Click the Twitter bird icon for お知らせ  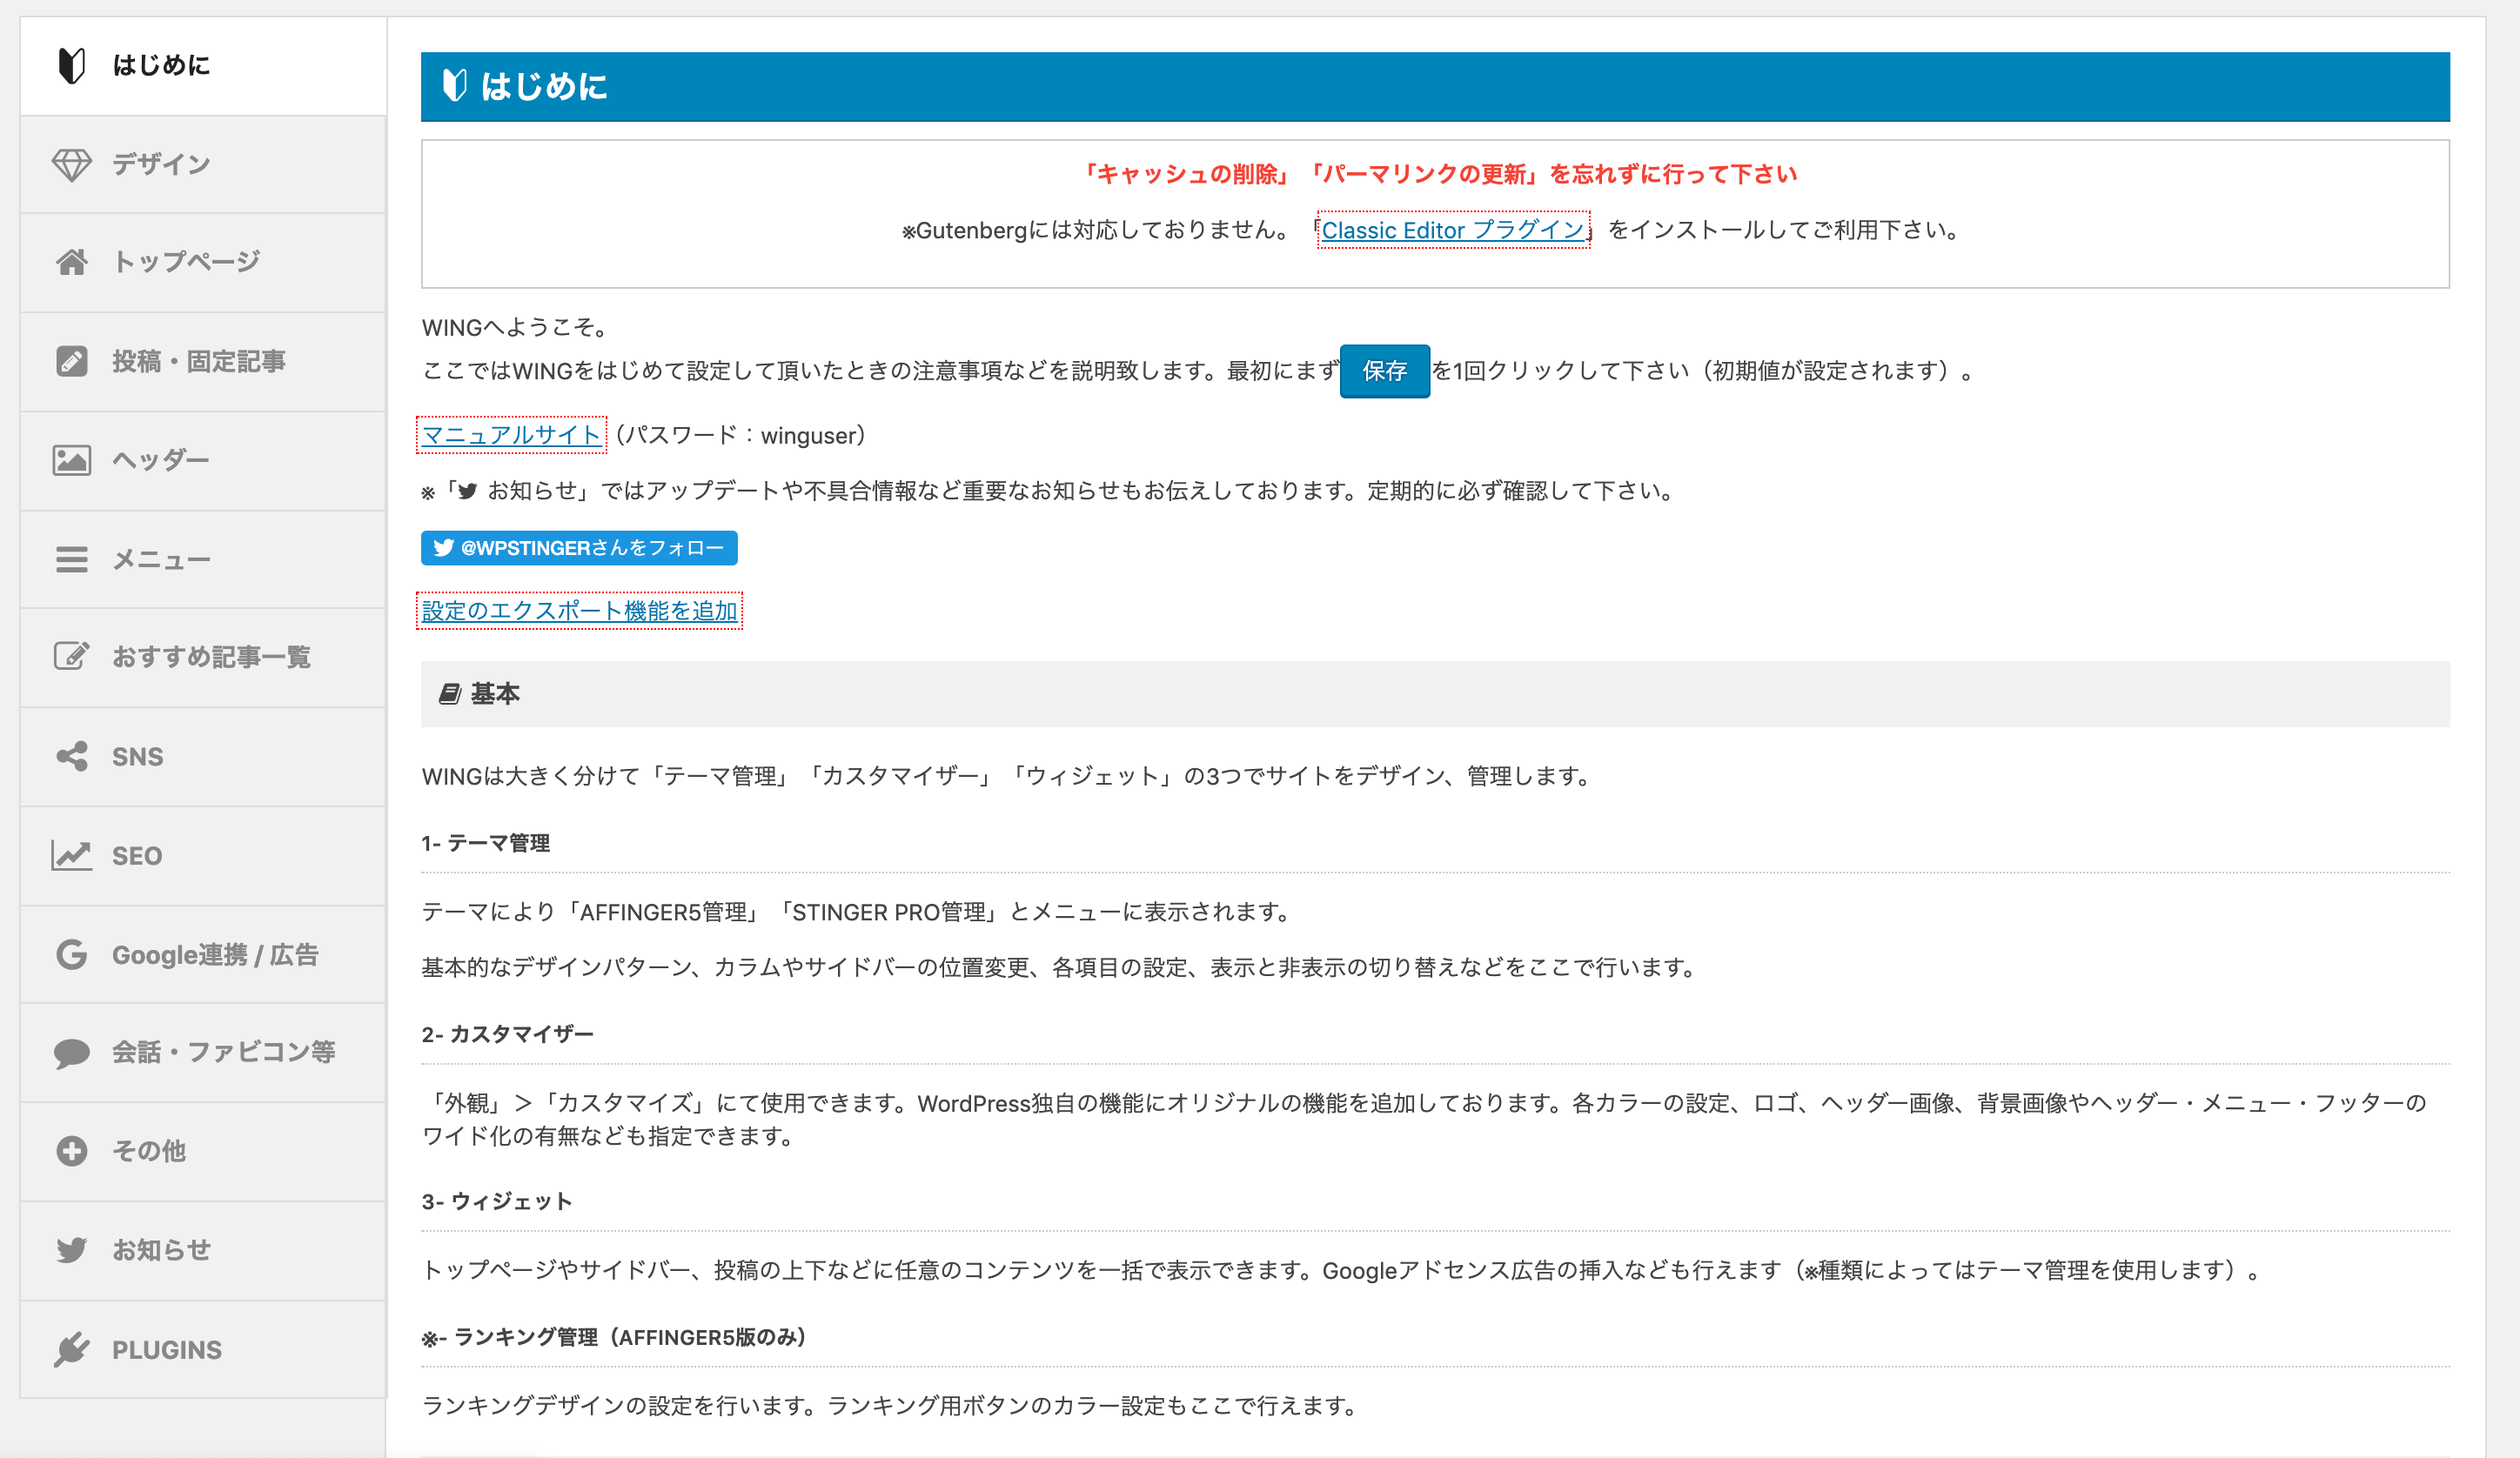click(71, 1250)
